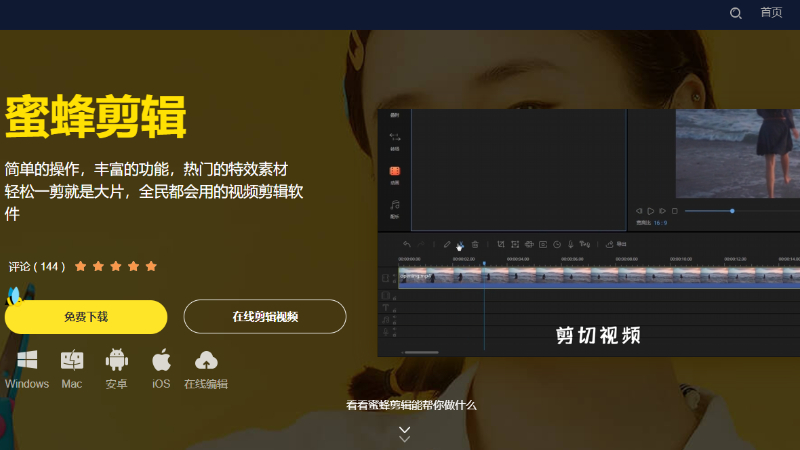Click the first orange rating star
The height and width of the screenshot is (450, 800).
[81, 266]
